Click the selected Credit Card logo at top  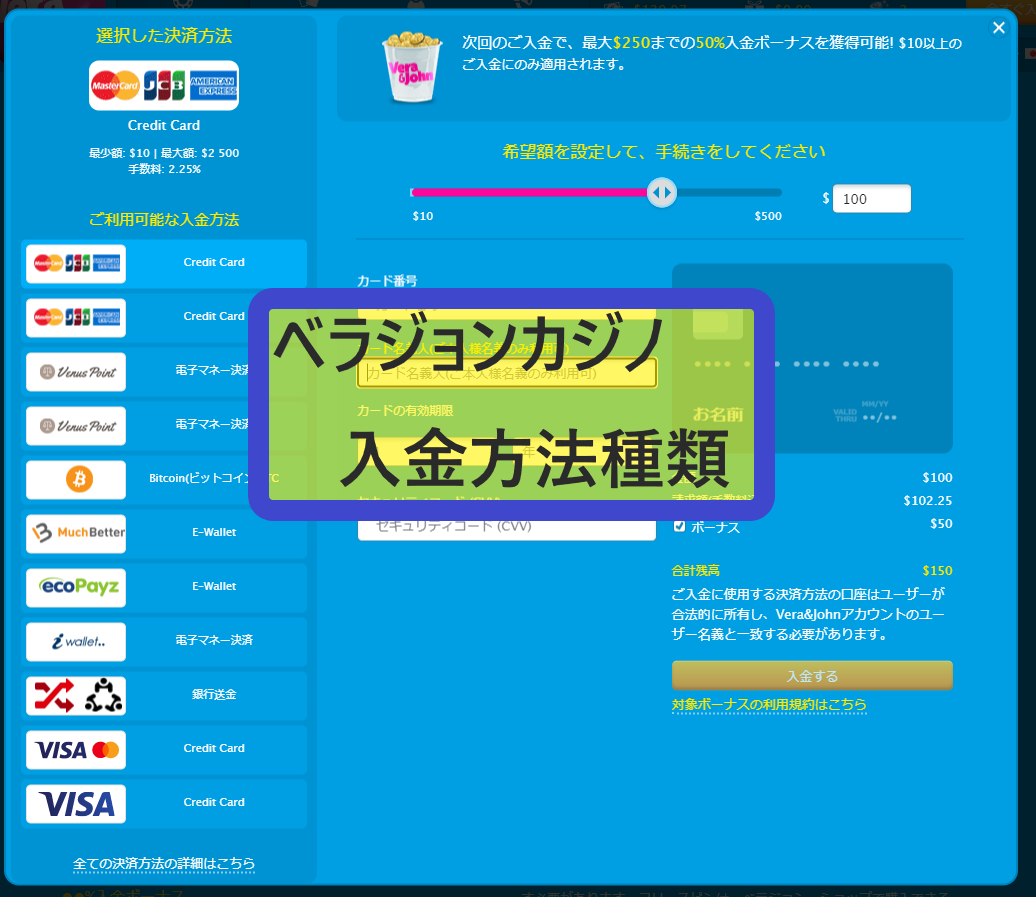164,86
